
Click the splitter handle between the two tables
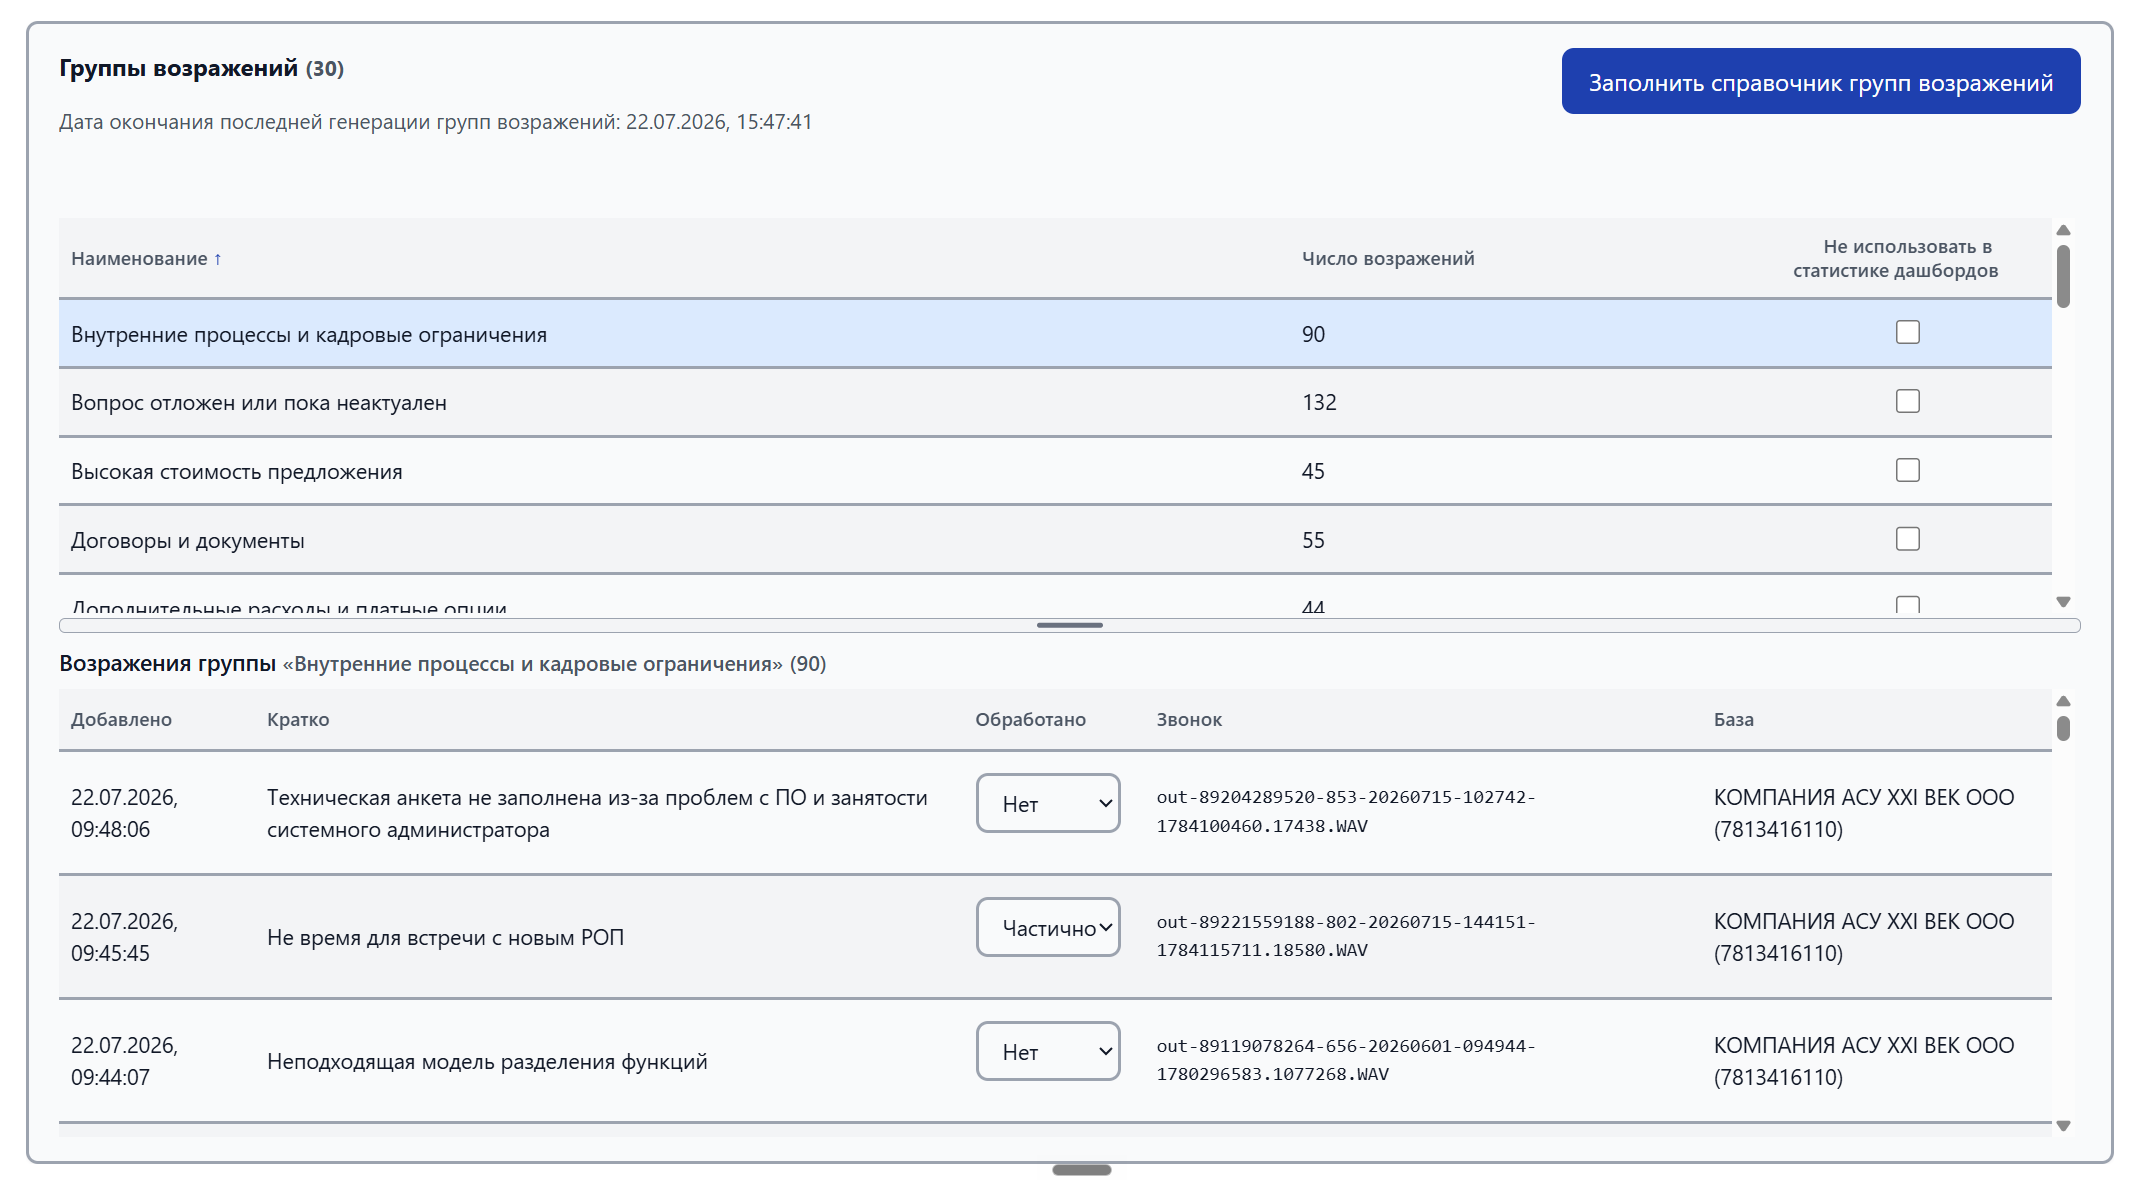click(x=1070, y=625)
